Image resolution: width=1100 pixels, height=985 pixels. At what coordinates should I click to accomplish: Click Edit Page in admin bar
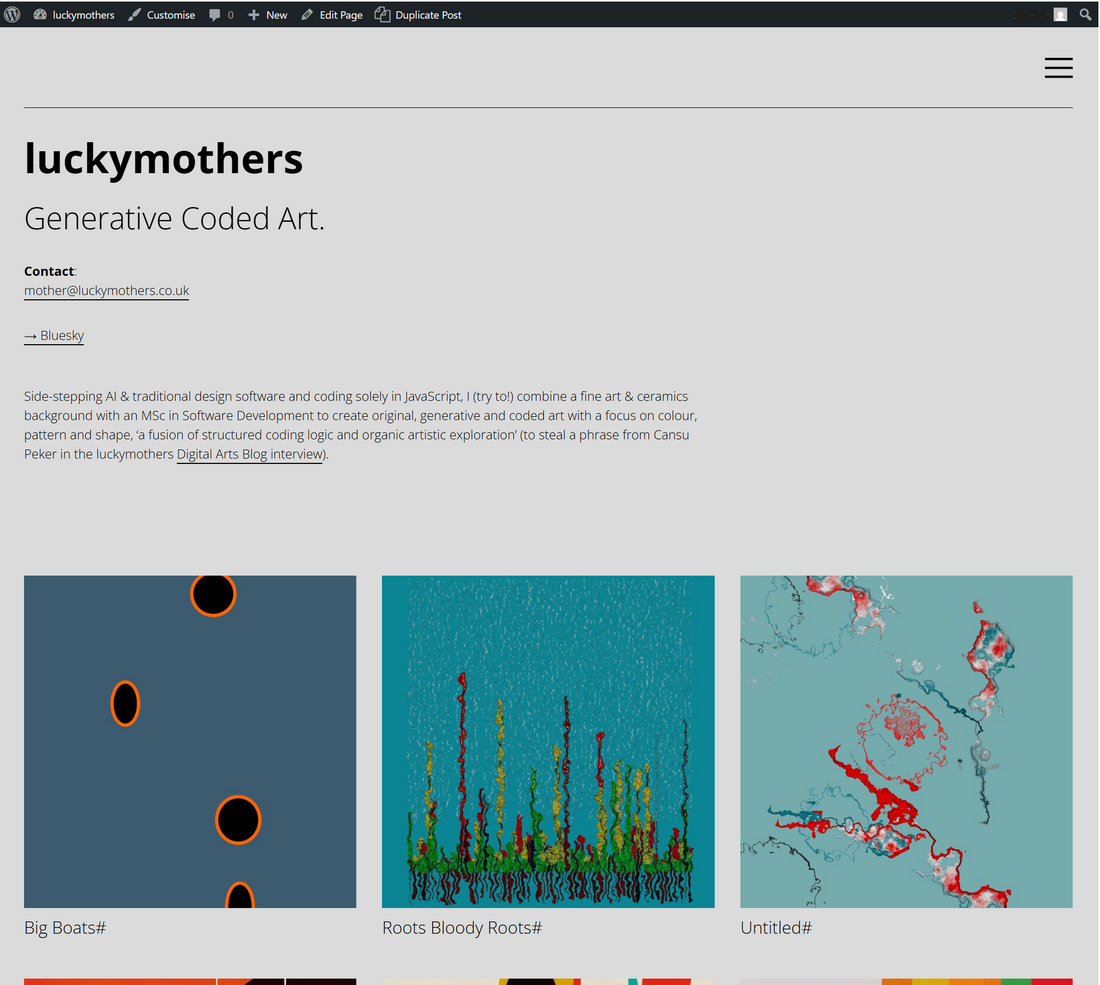pyautogui.click(x=333, y=15)
